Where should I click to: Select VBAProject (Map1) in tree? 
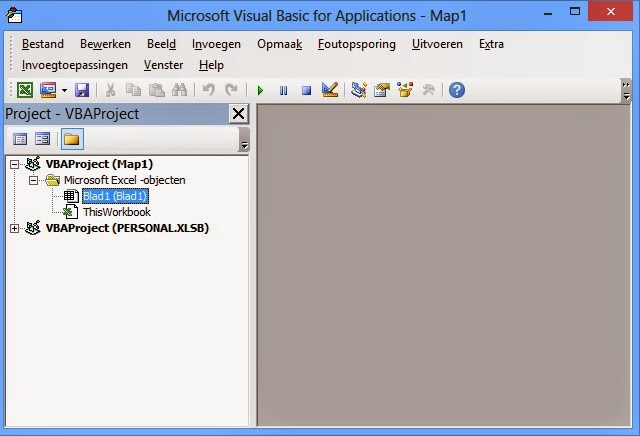(99, 164)
